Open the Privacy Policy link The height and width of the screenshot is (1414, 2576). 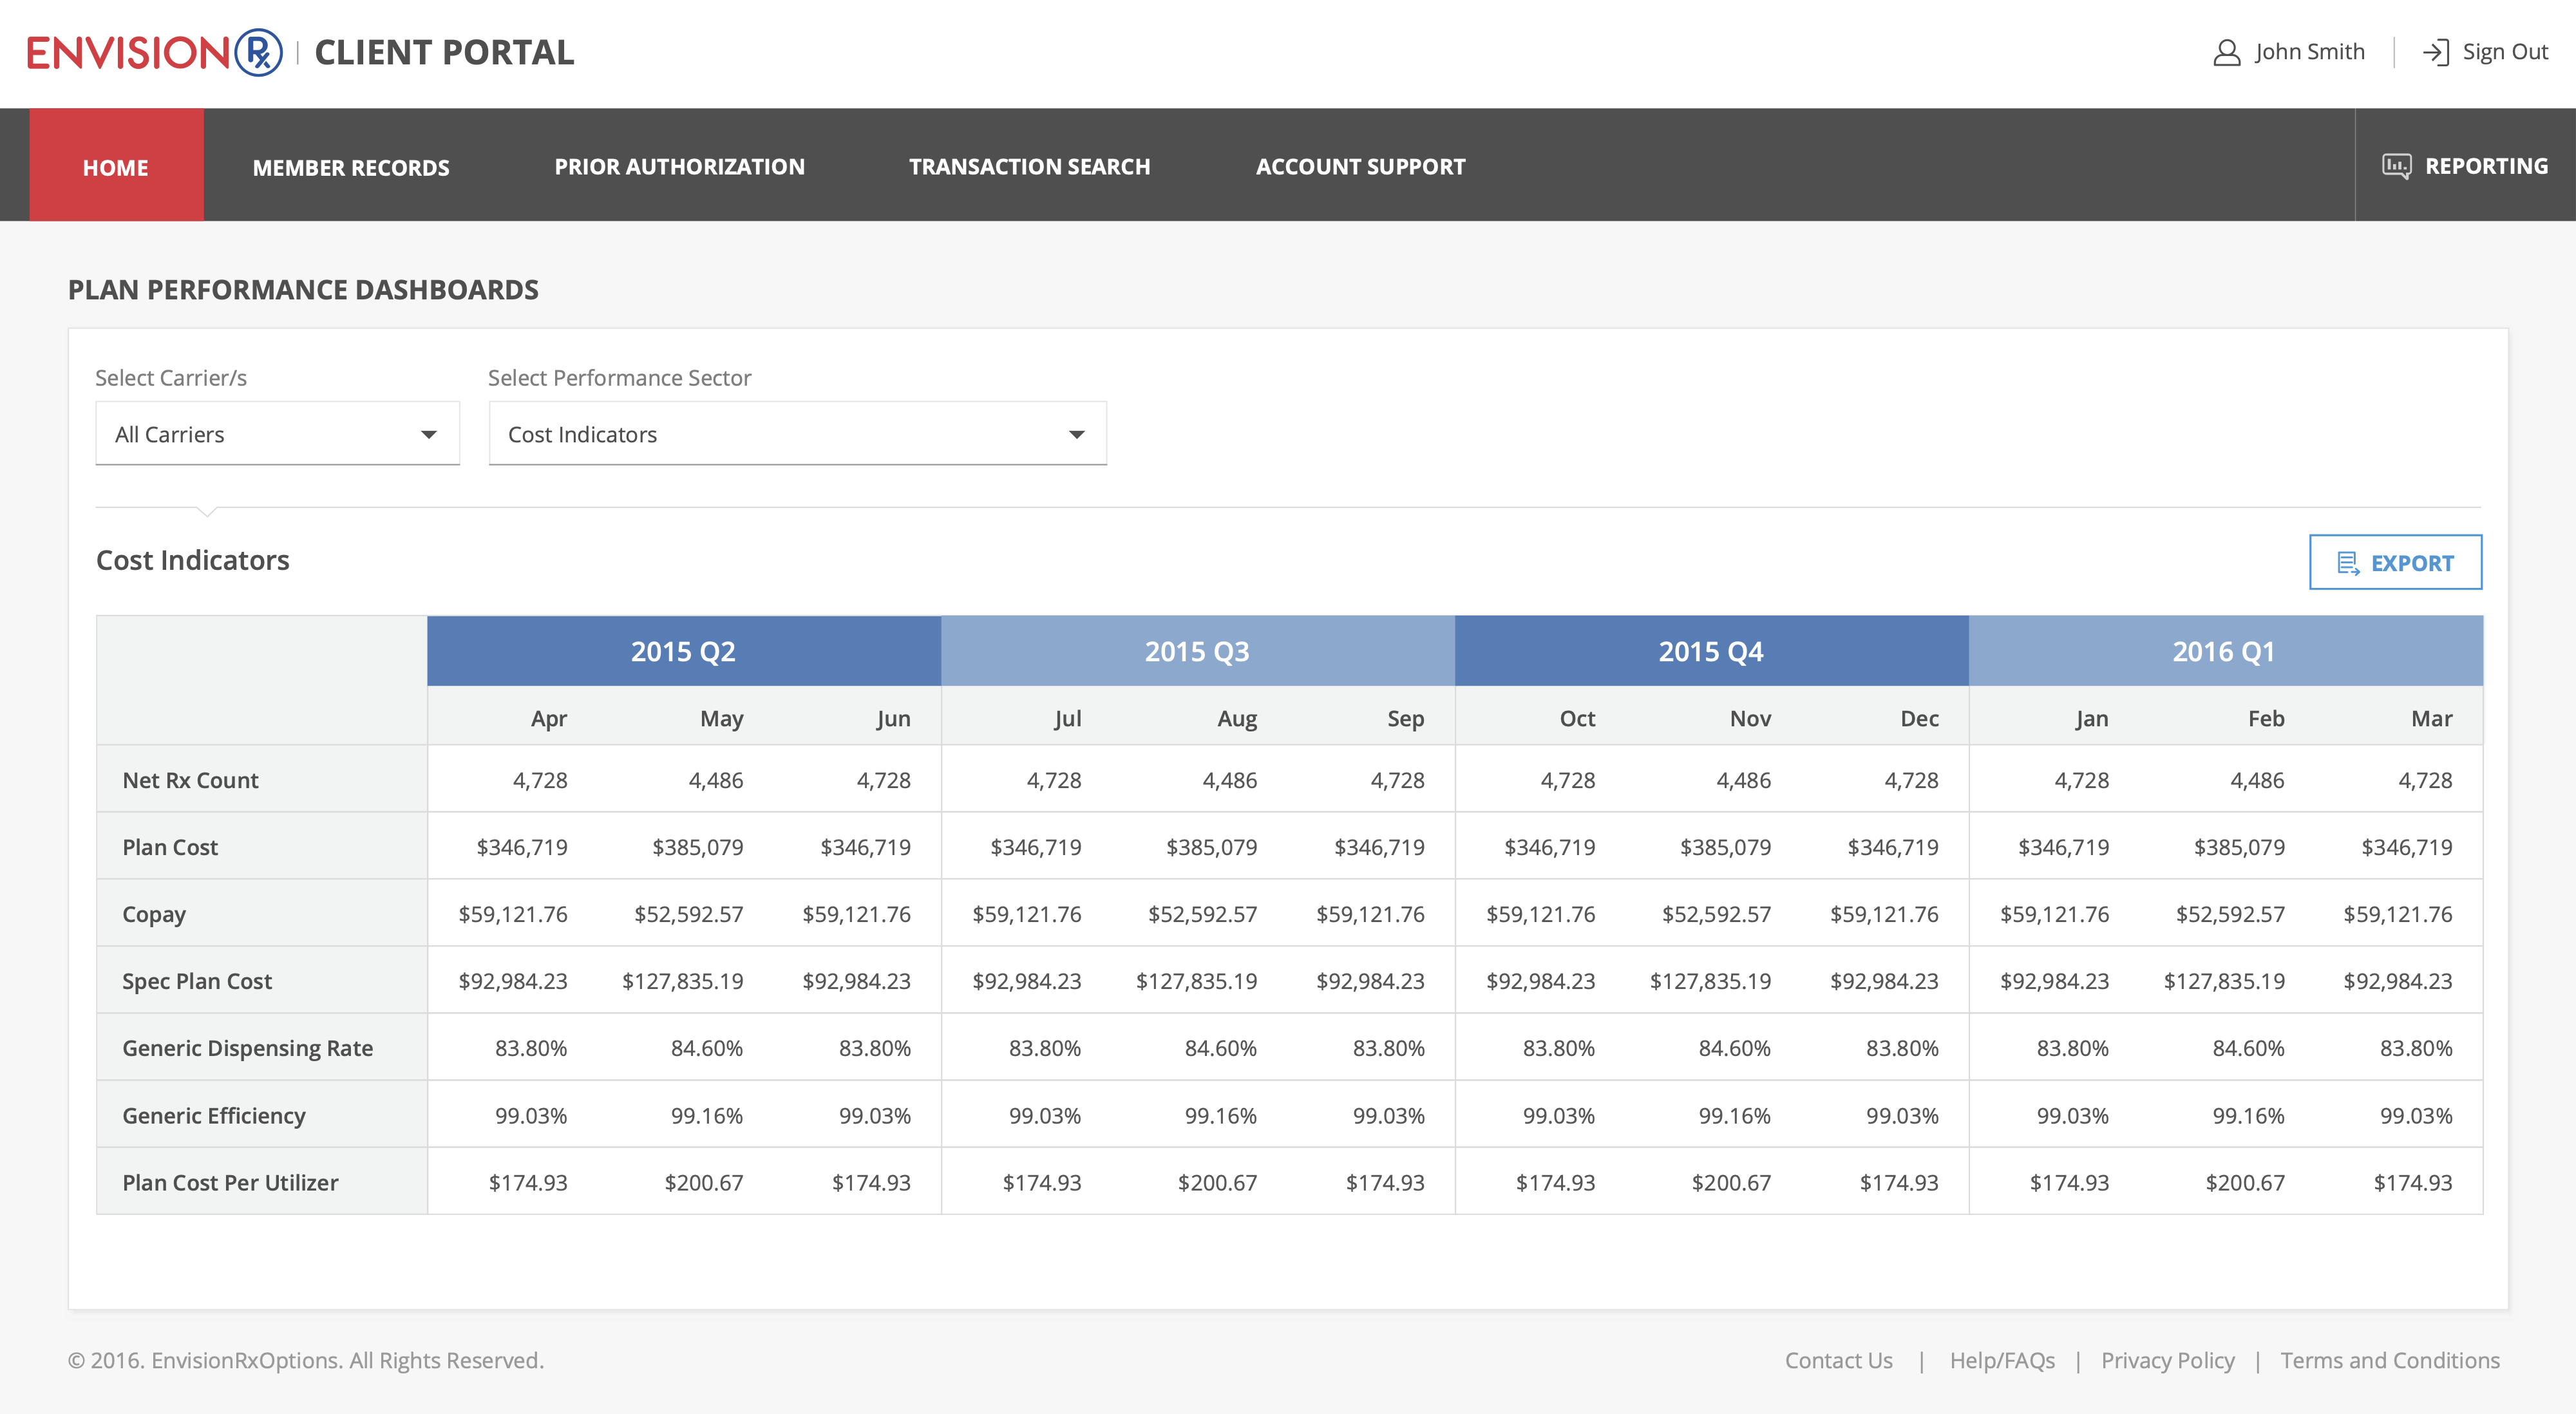tap(2167, 1360)
